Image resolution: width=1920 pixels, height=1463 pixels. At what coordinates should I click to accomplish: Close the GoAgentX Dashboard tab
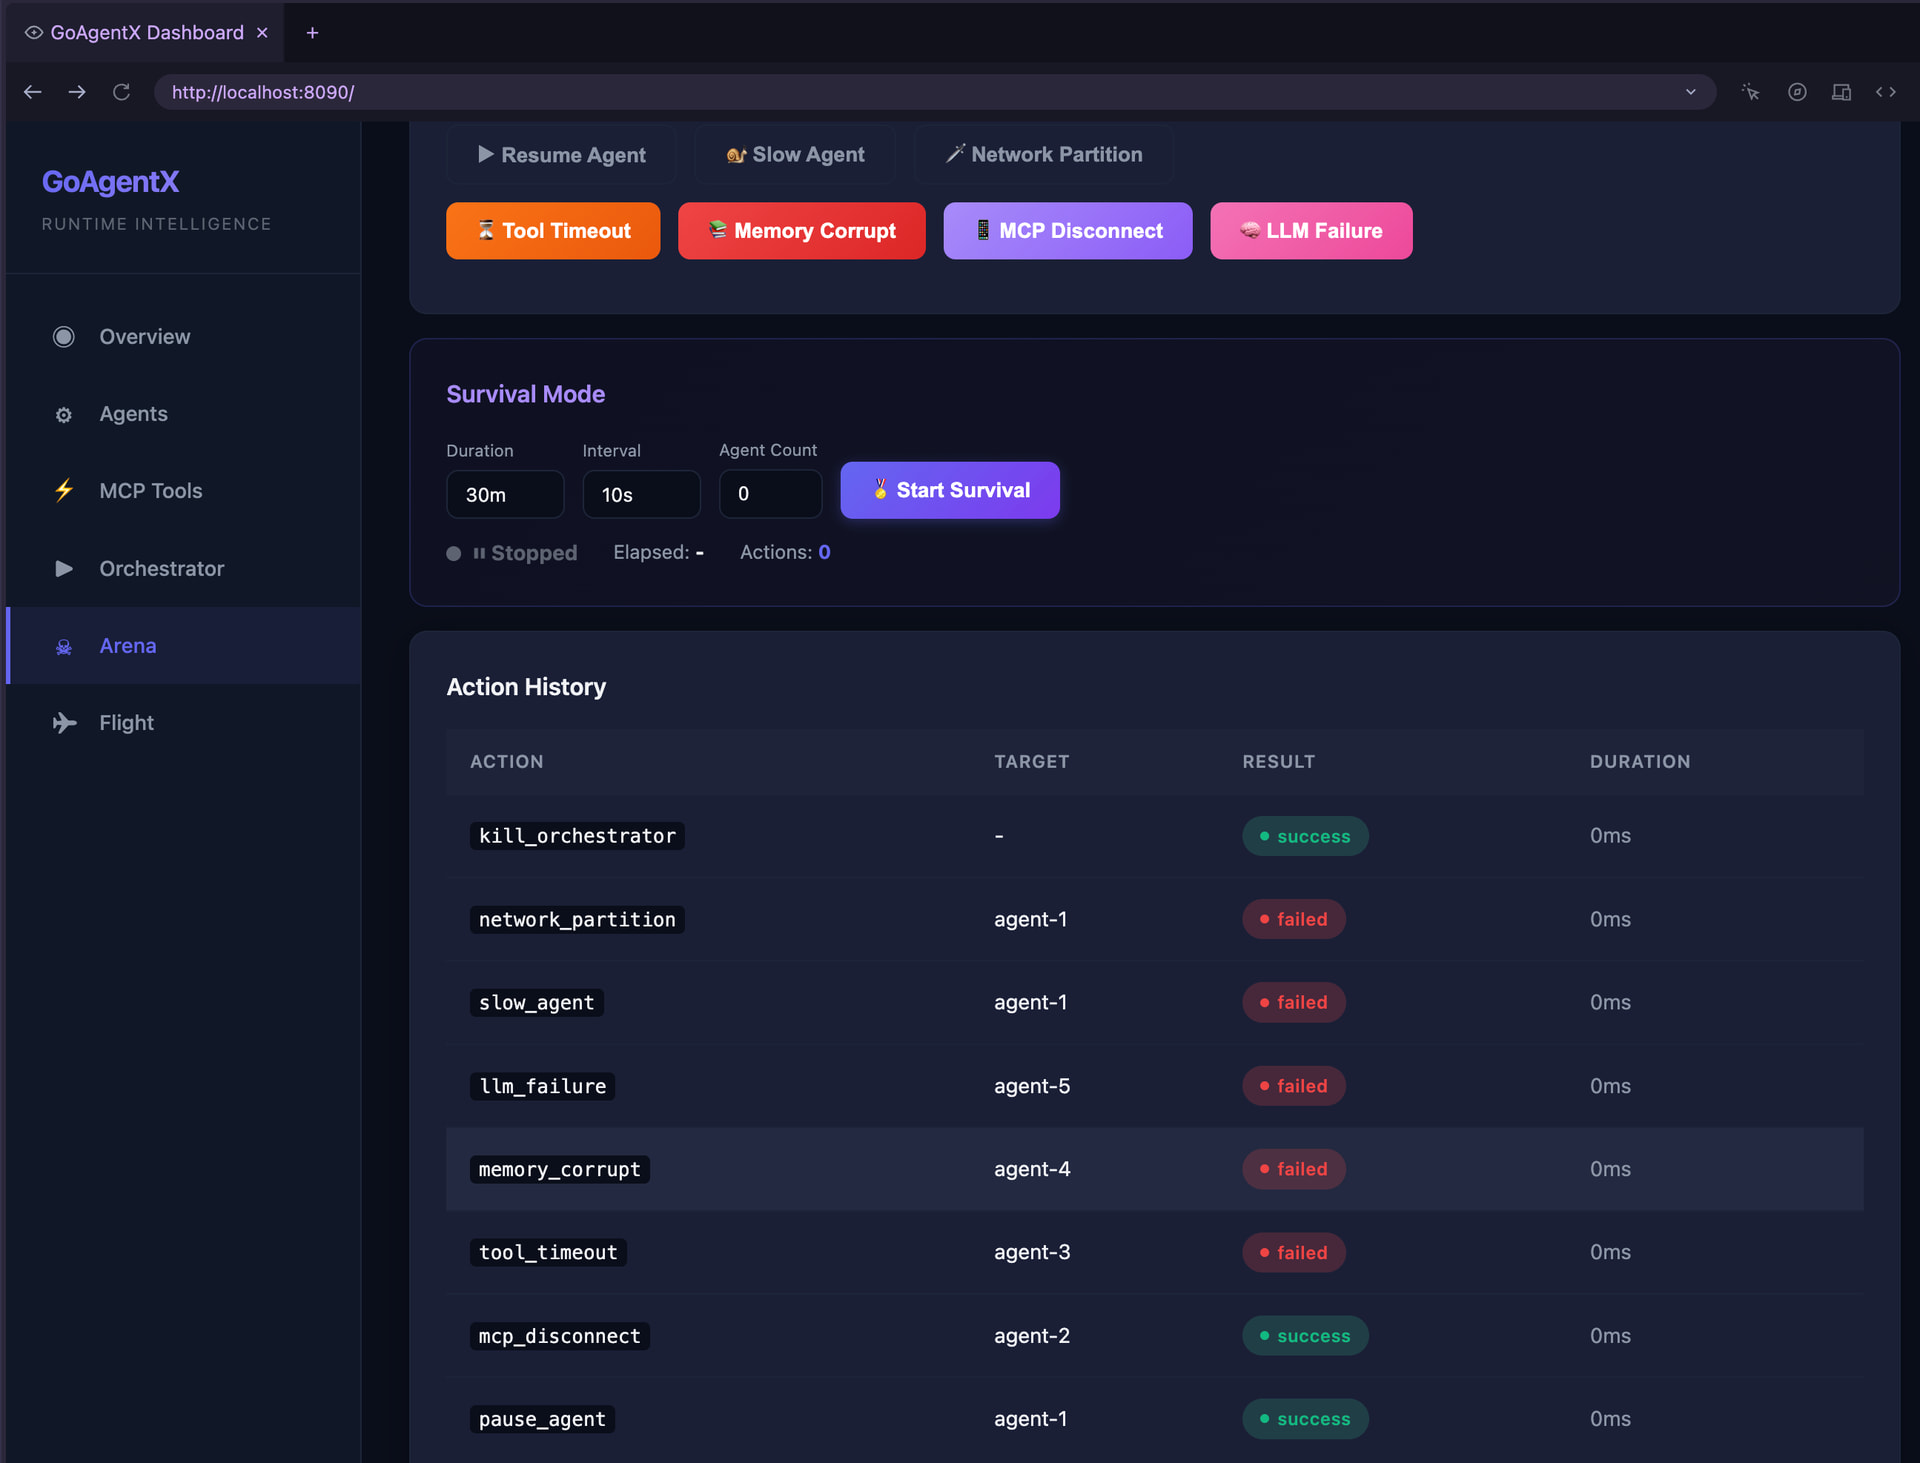pos(262,33)
